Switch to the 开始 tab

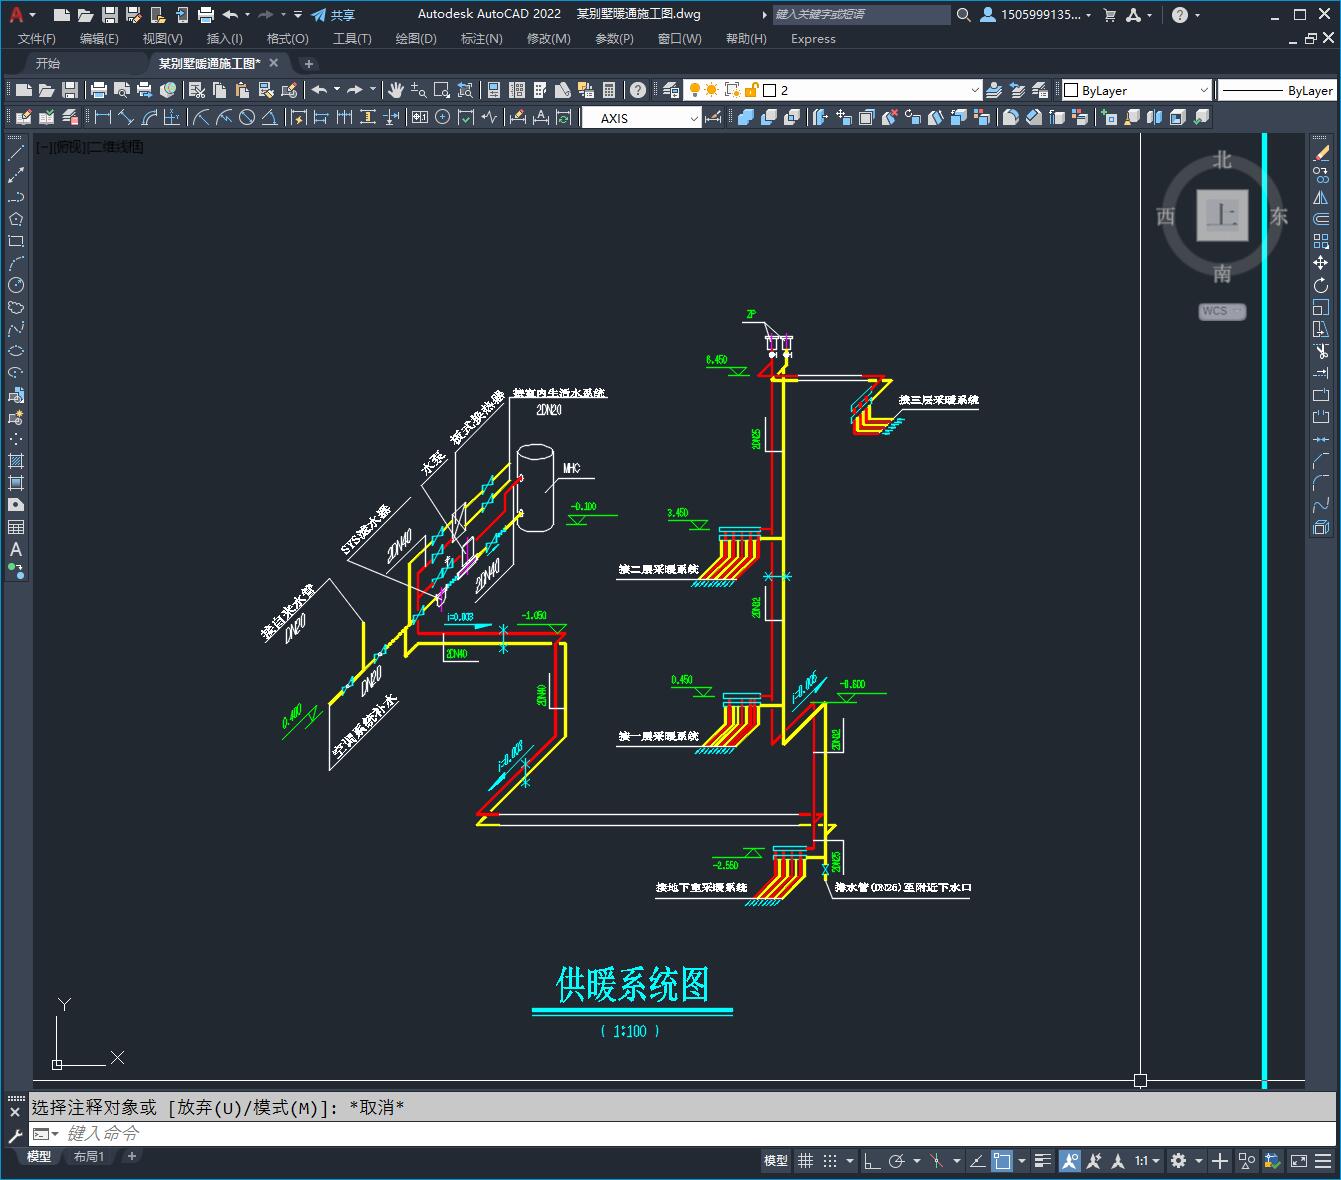[x=47, y=63]
